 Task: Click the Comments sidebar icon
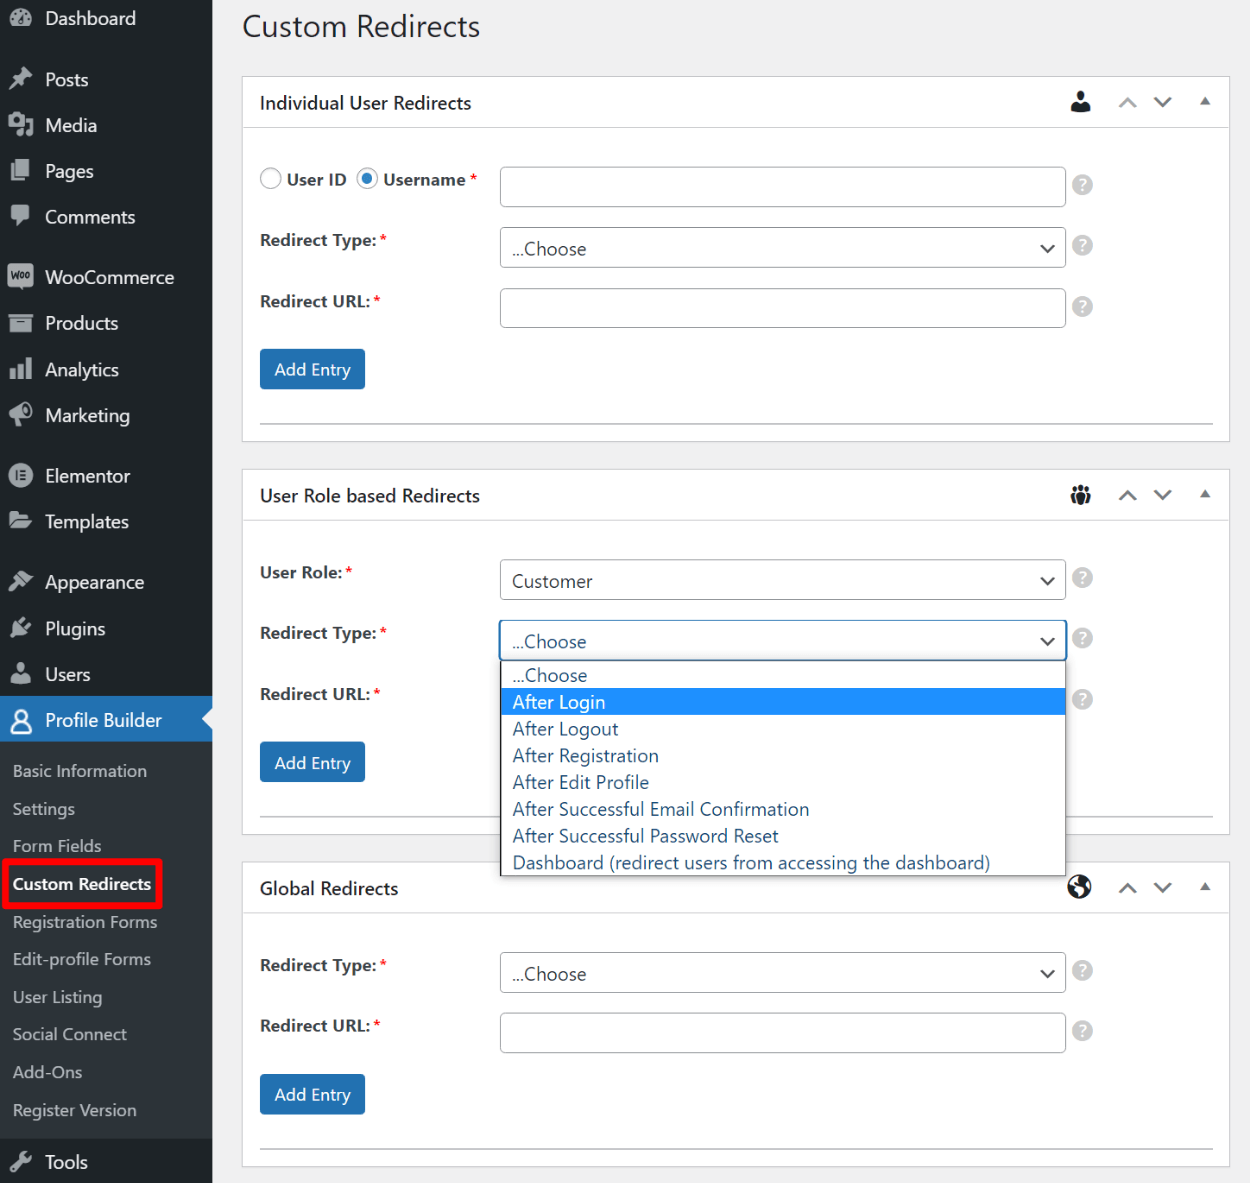[x=20, y=217]
